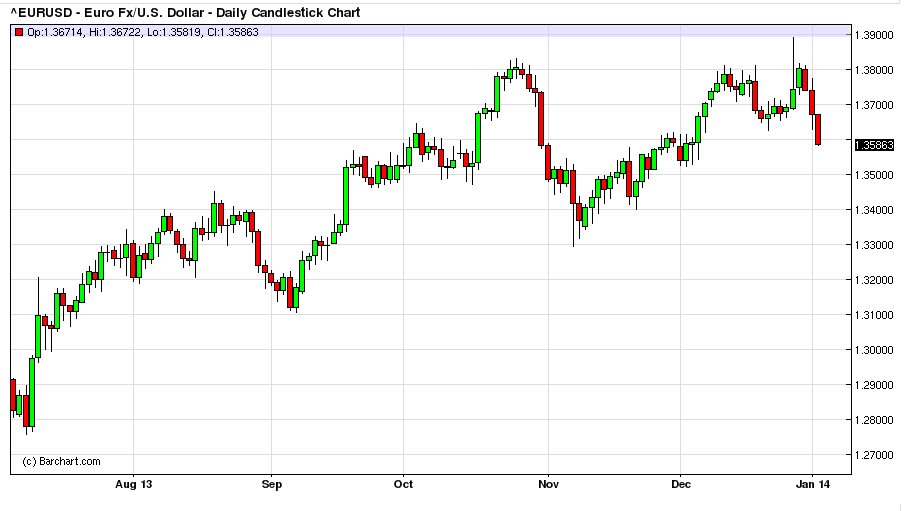Click the 'Aug 13' date axis label

coord(133,484)
